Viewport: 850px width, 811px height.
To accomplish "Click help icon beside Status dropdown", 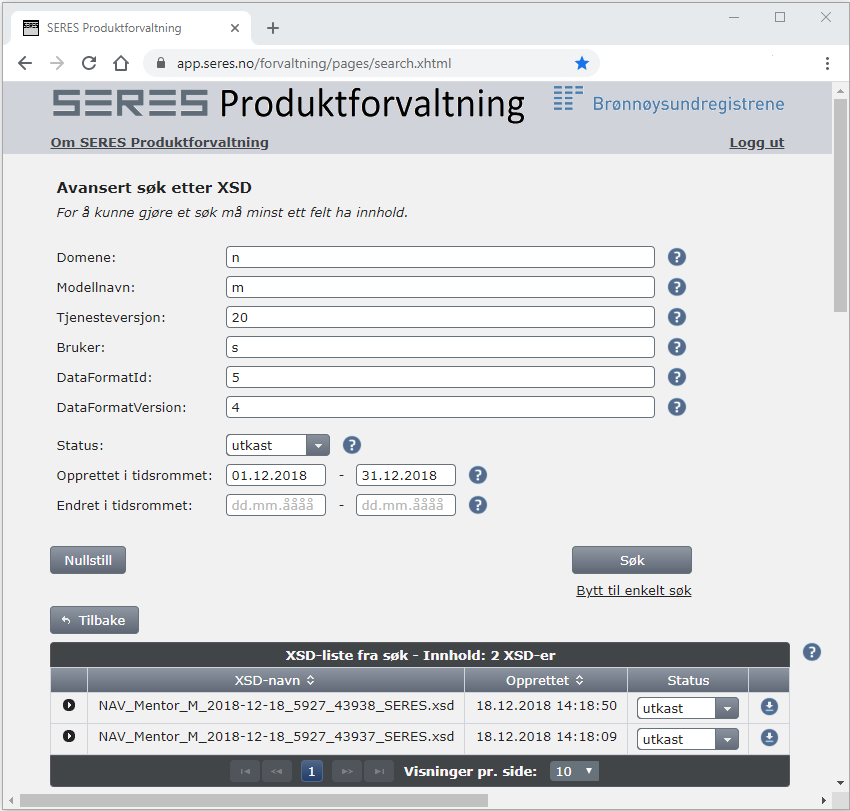I will pyautogui.click(x=352, y=446).
